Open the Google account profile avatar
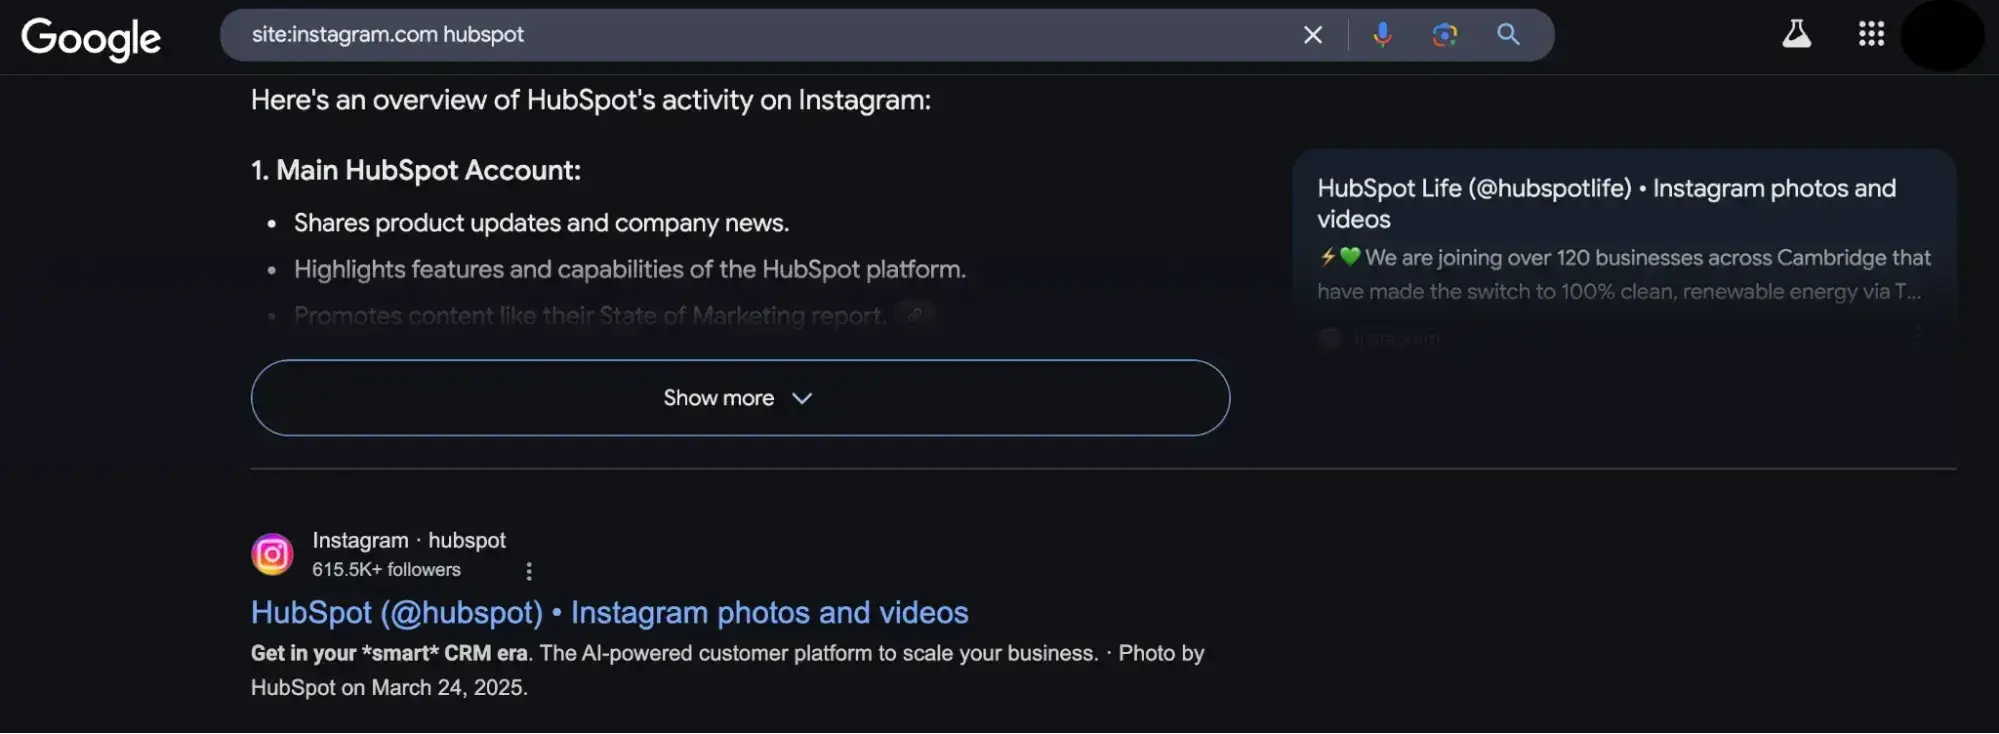Screen dimensions: 1999x734 pos(1941,36)
